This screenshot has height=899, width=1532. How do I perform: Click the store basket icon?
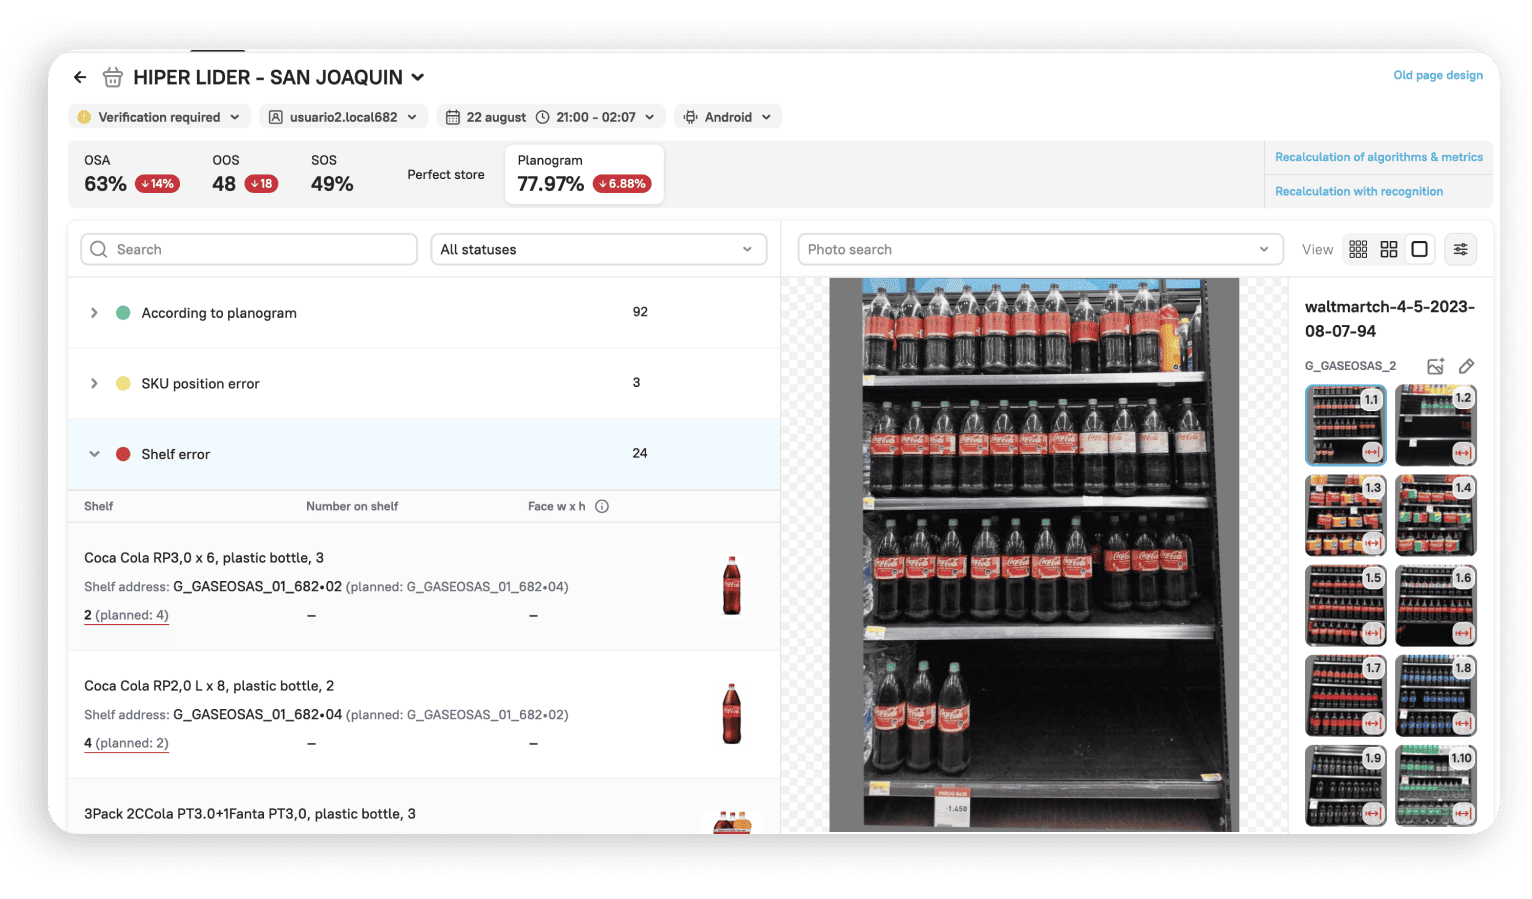click(113, 77)
